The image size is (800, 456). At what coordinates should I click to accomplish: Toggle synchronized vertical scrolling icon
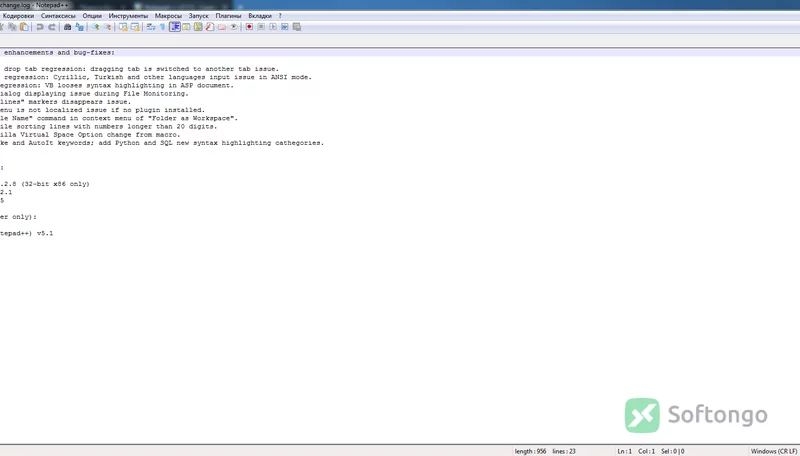click(x=123, y=27)
